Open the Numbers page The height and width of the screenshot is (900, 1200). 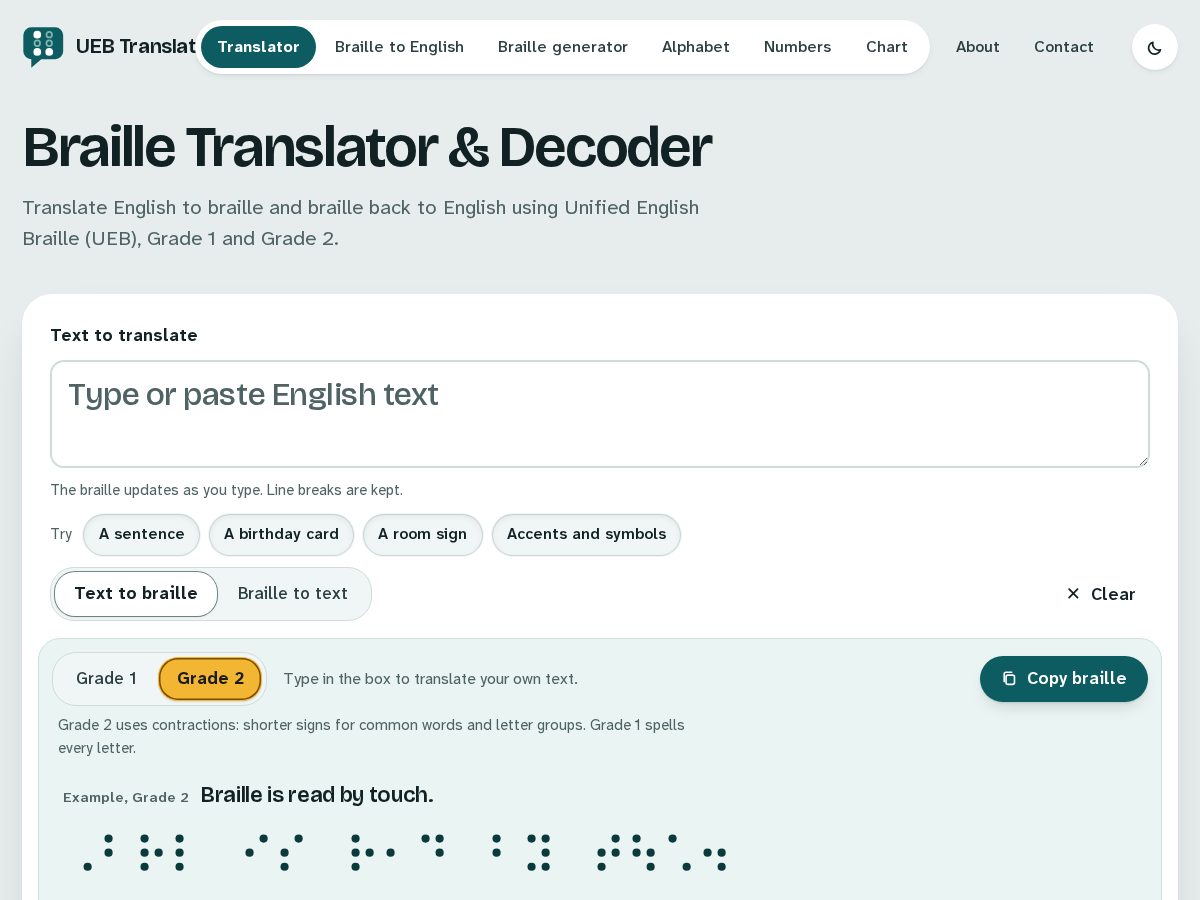click(x=798, y=47)
